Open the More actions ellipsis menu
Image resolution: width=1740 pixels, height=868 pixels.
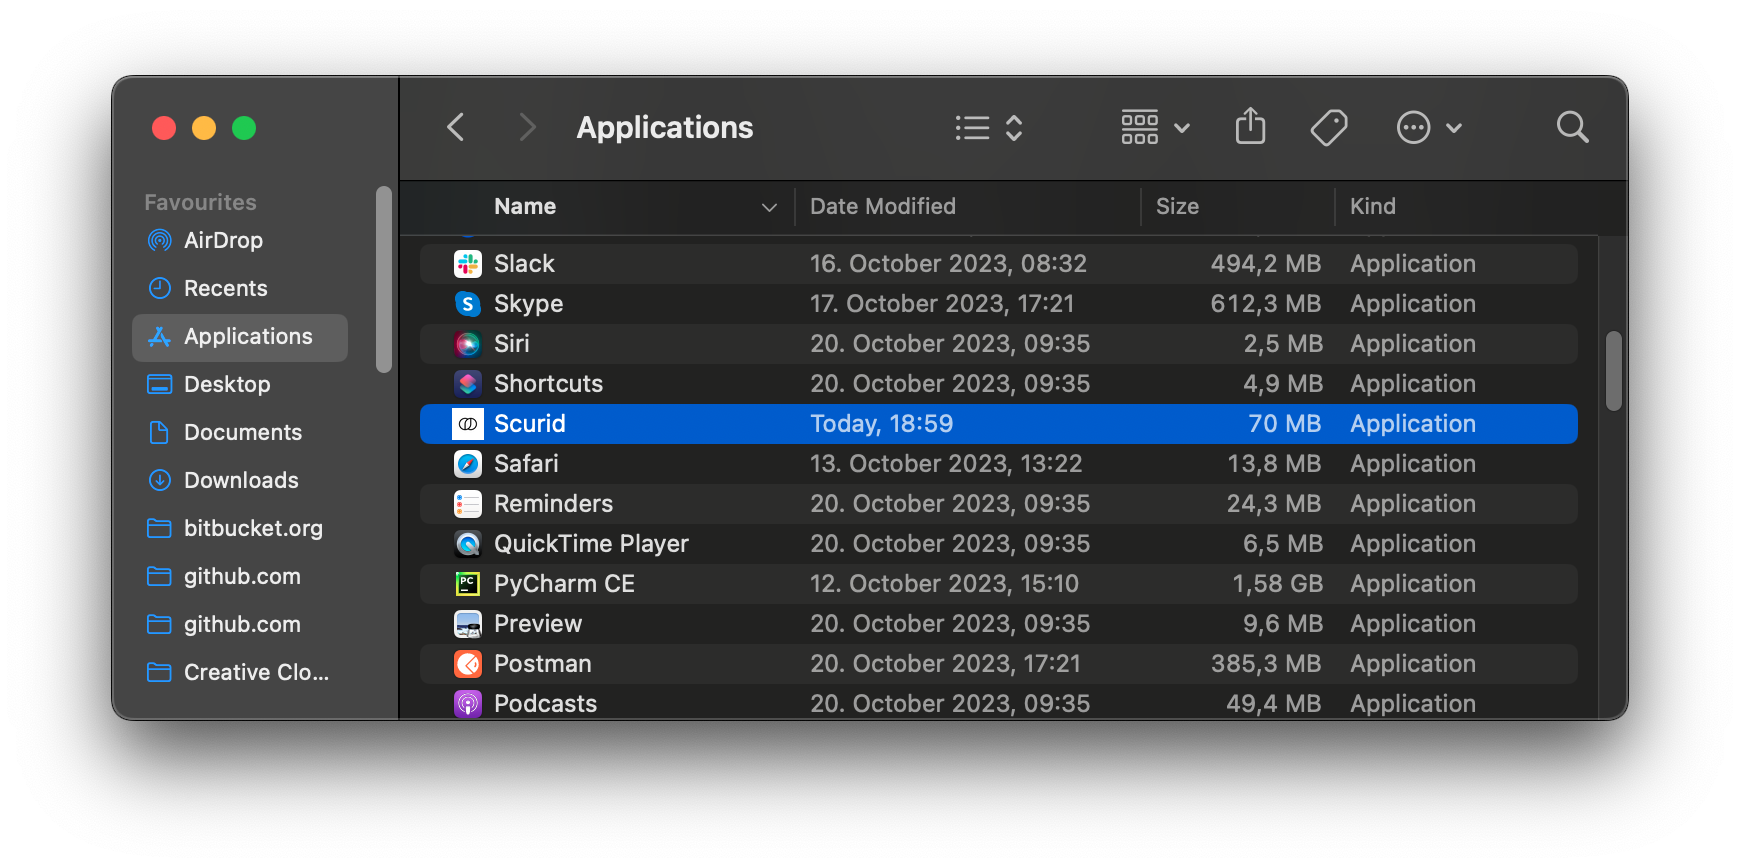pyautogui.click(x=1428, y=127)
